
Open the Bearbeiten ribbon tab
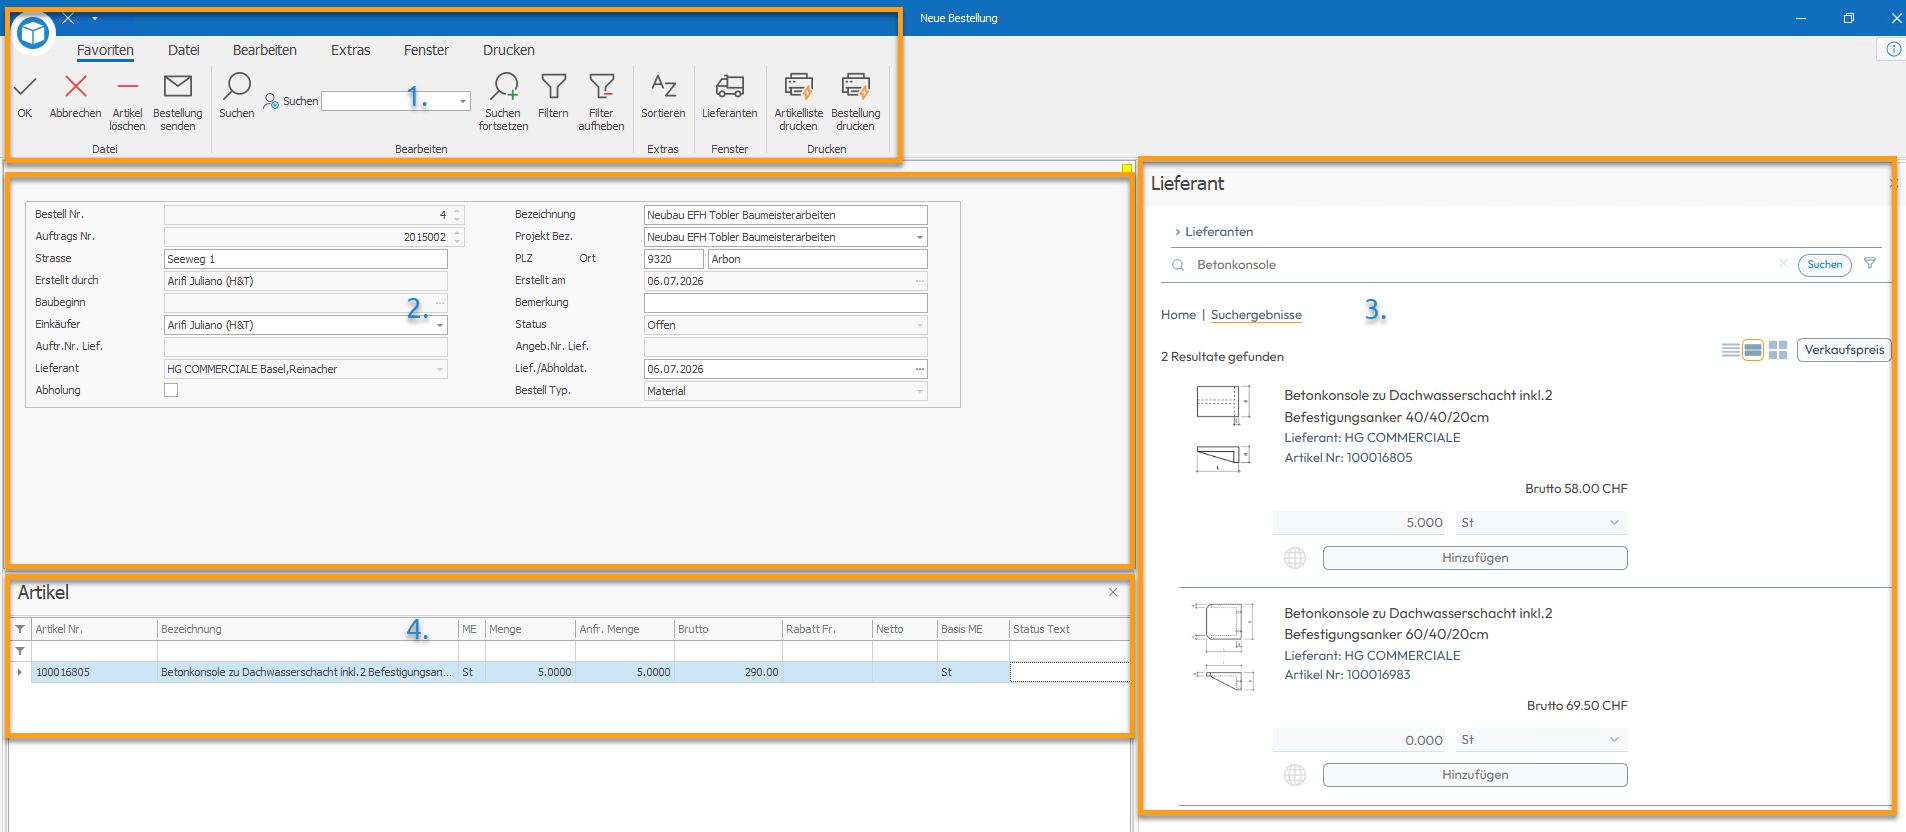click(265, 50)
